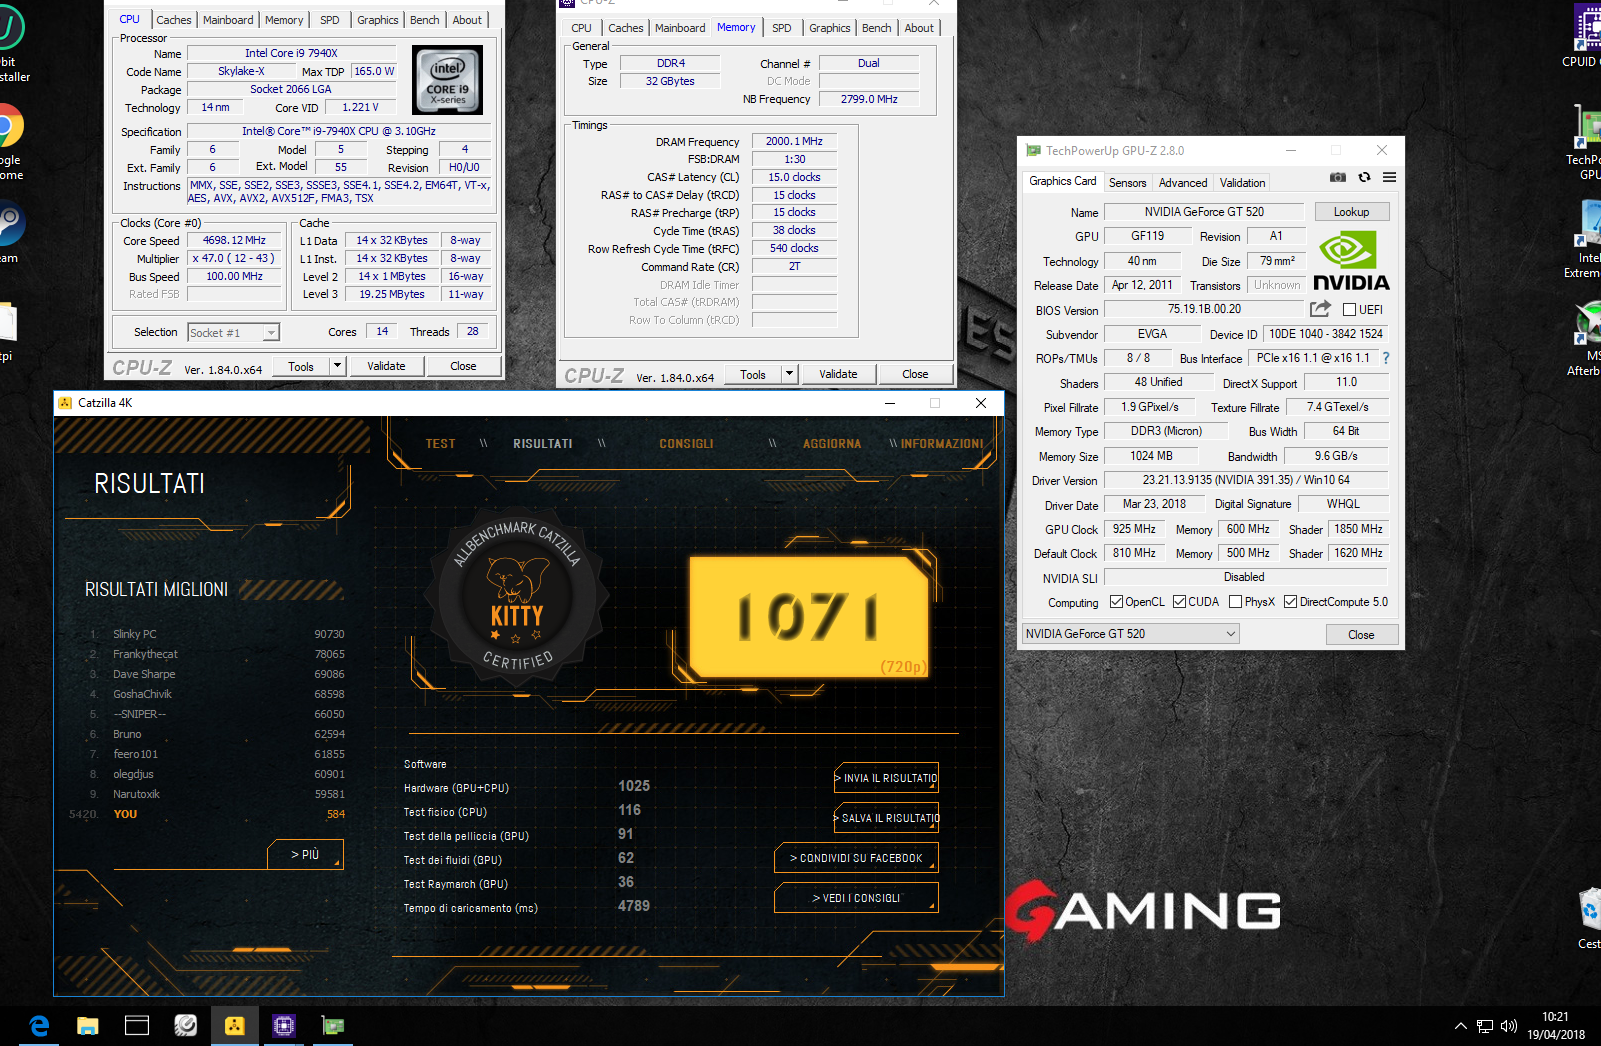Open the TEST tab in Catzilla
The image size is (1601, 1046).
click(x=440, y=444)
